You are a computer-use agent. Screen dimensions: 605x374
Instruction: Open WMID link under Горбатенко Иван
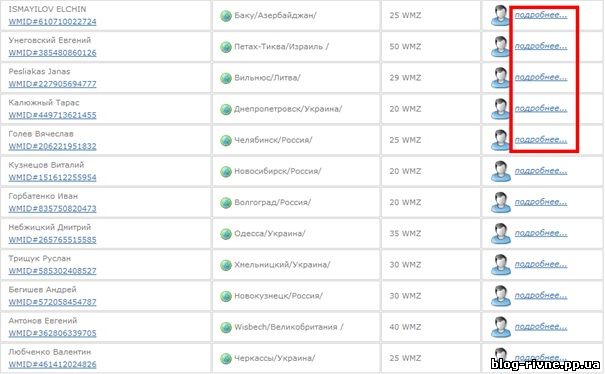(x=52, y=208)
